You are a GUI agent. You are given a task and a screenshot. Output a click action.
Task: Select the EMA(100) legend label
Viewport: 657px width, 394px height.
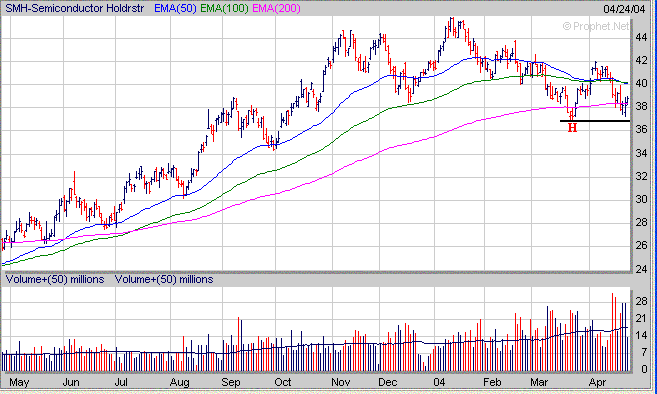224,8
